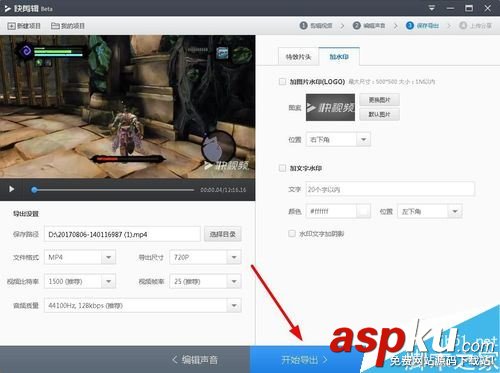
Task: Select the 快视频 watermark logo thumbnail
Action: click(x=330, y=107)
